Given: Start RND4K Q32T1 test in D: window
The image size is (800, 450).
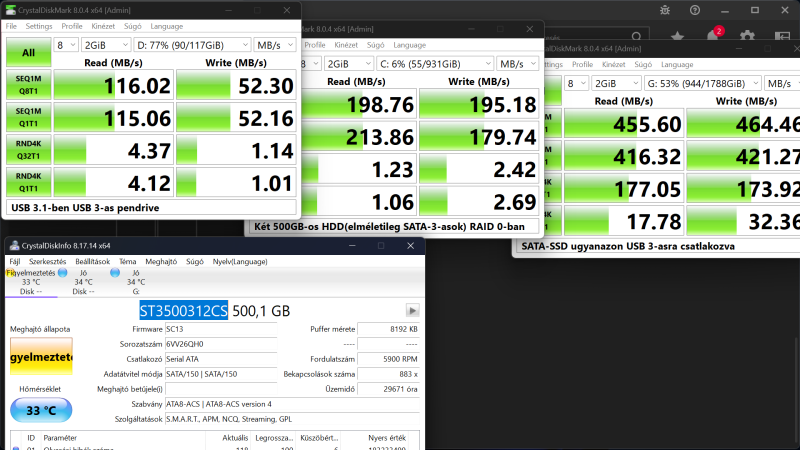Looking at the screenshot, I should [29, 150].
